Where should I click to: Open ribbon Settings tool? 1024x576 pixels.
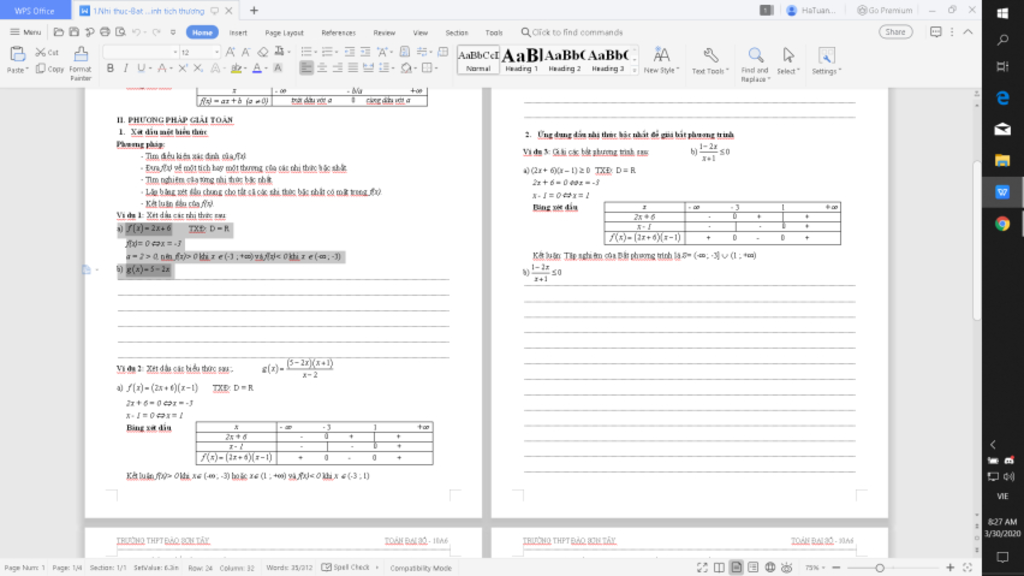[x=826, y=61]
